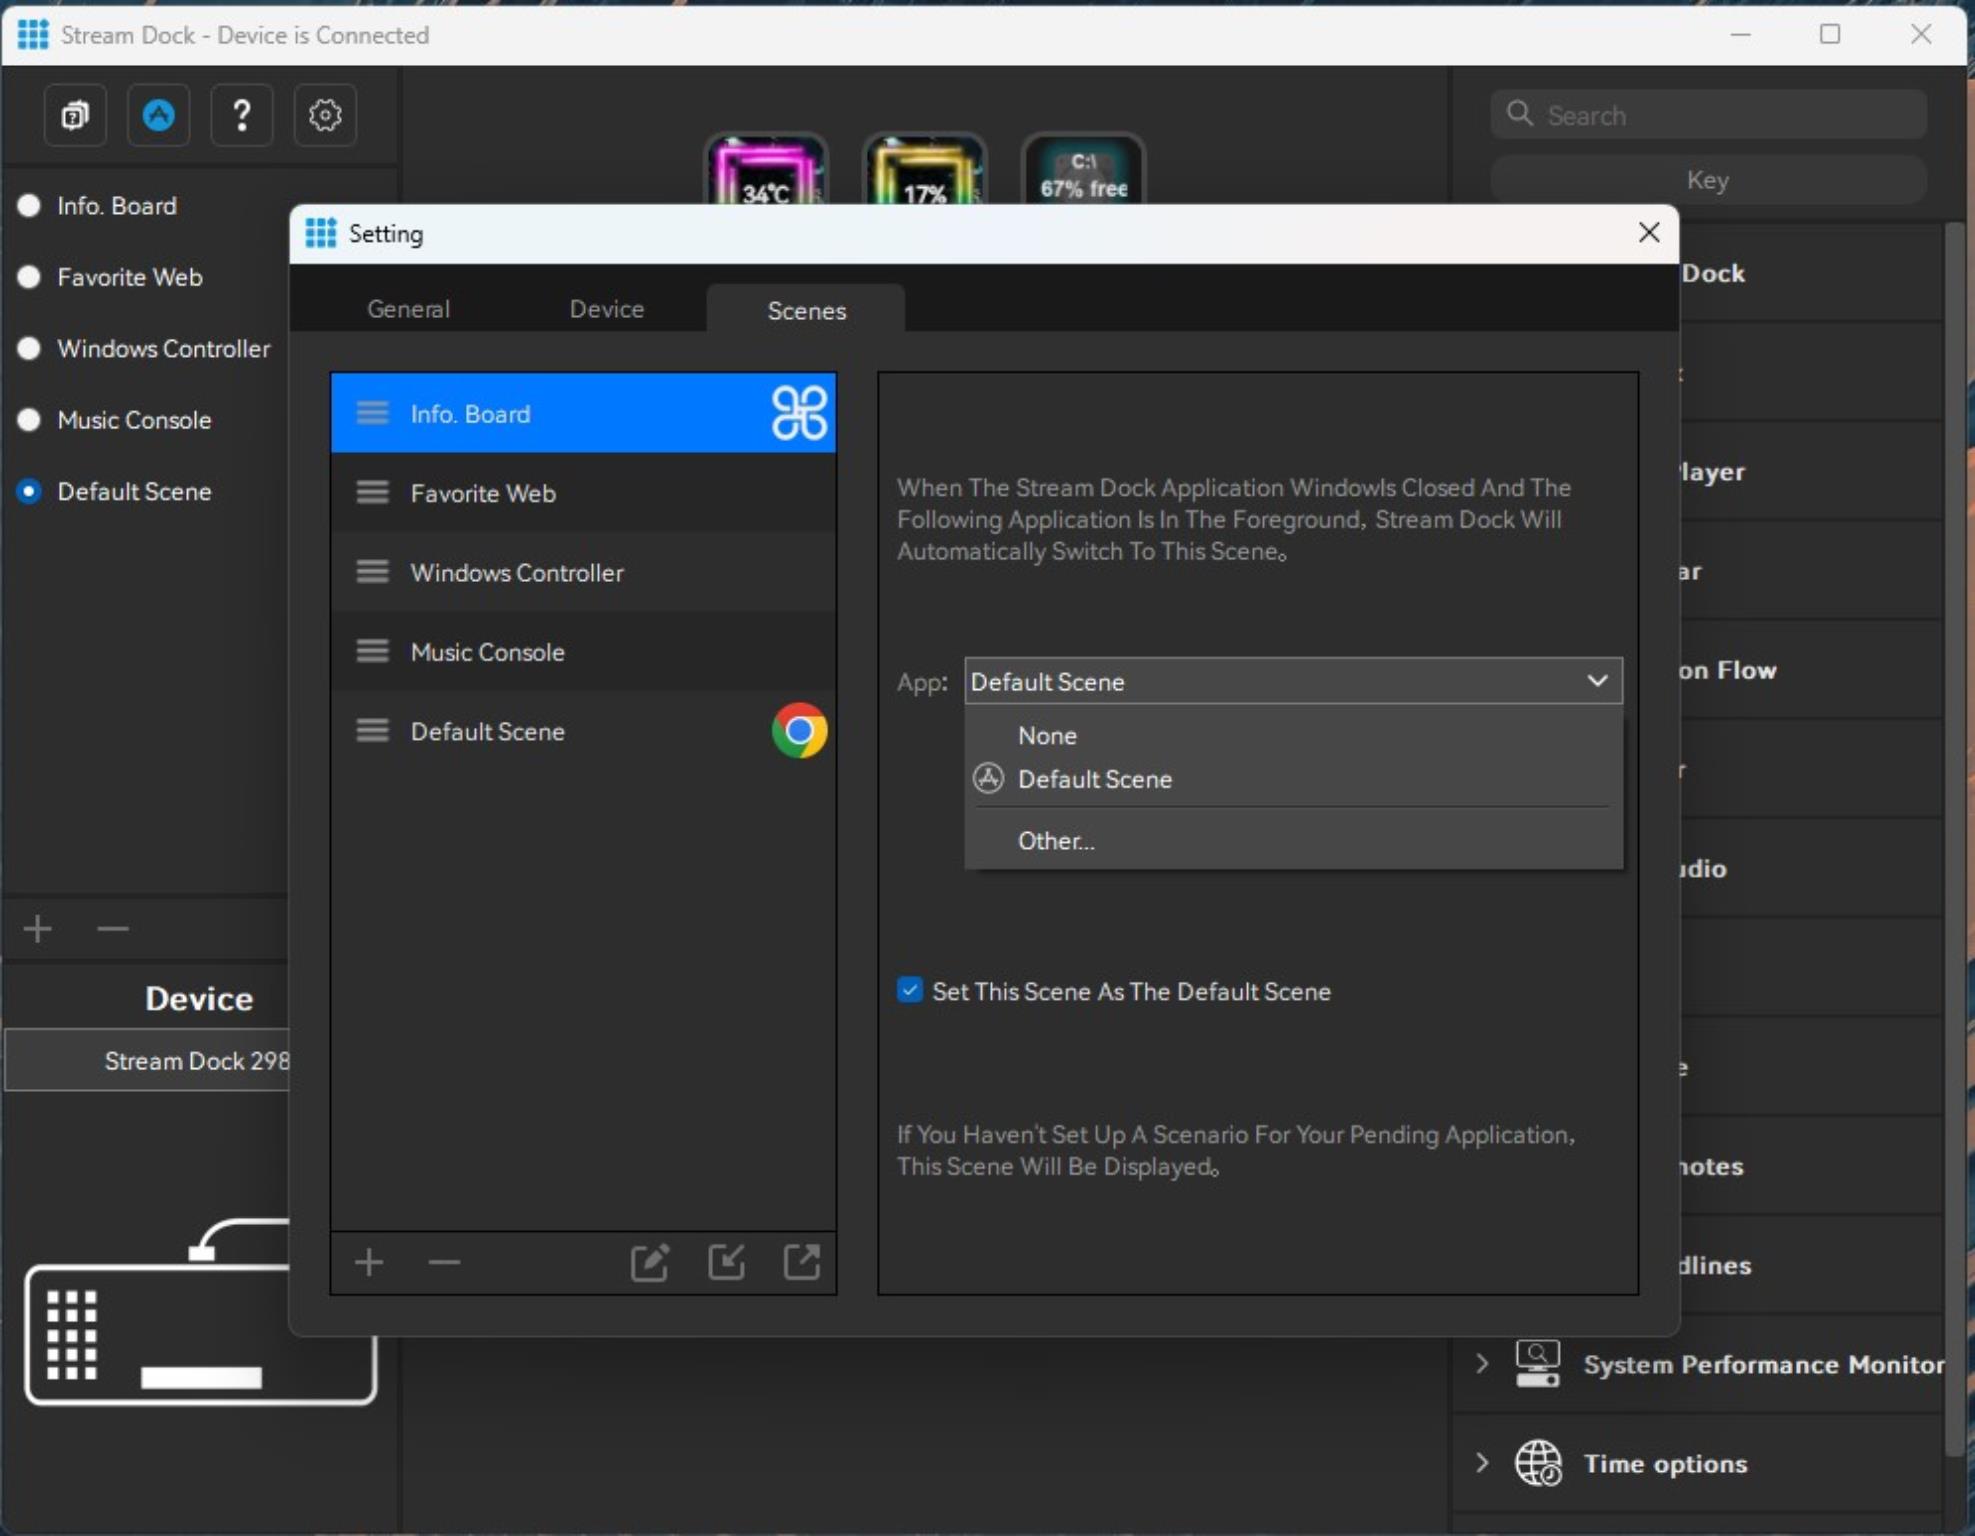The width and height of the screenshot is (1975, 1536).
Task: Select Music Console radio in main sidebar
Action: point(29,420)
